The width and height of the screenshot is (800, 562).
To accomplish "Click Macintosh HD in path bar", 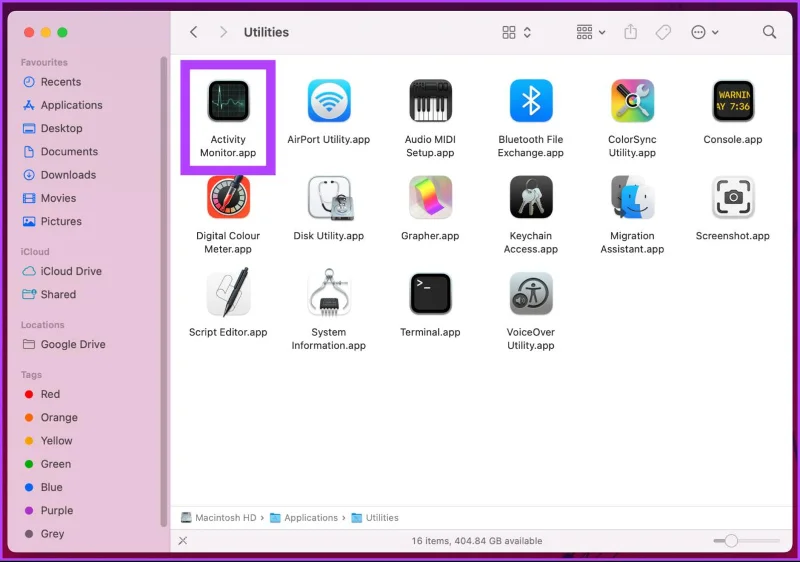I will point(218,518).
